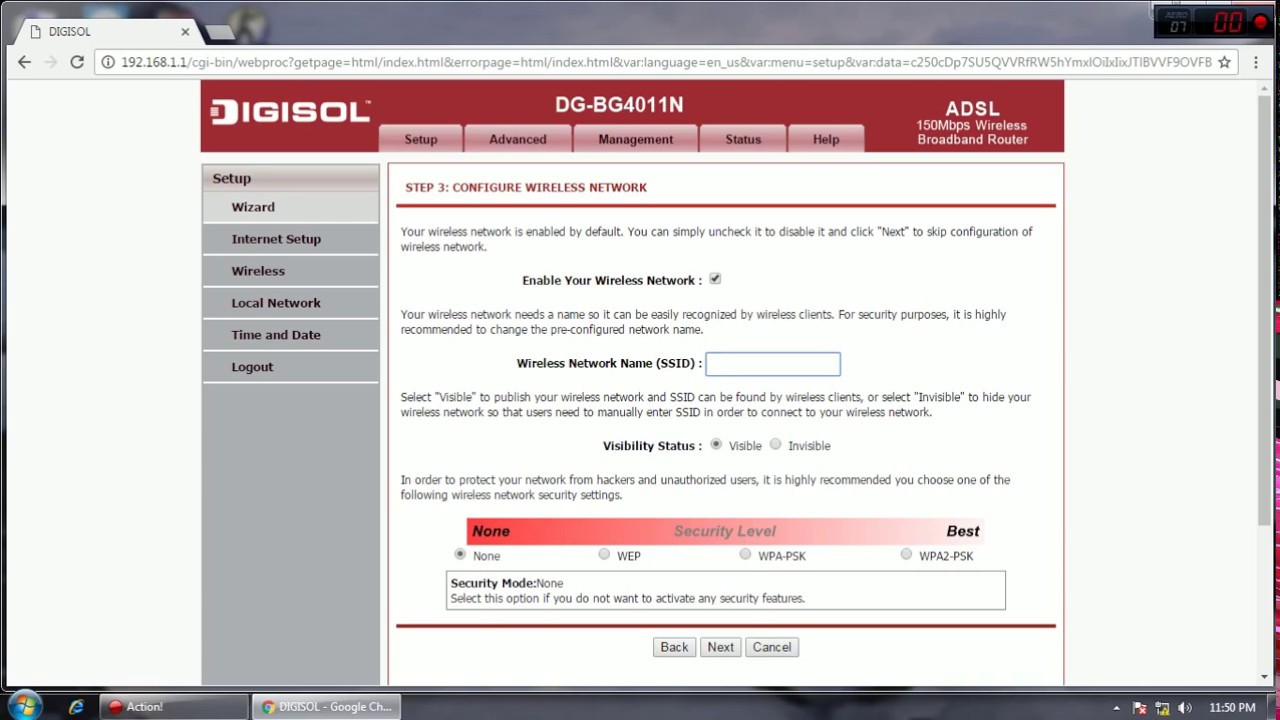1280x720 pixels.
Task: Select the Invisible radio button
Action: [775, 445]
